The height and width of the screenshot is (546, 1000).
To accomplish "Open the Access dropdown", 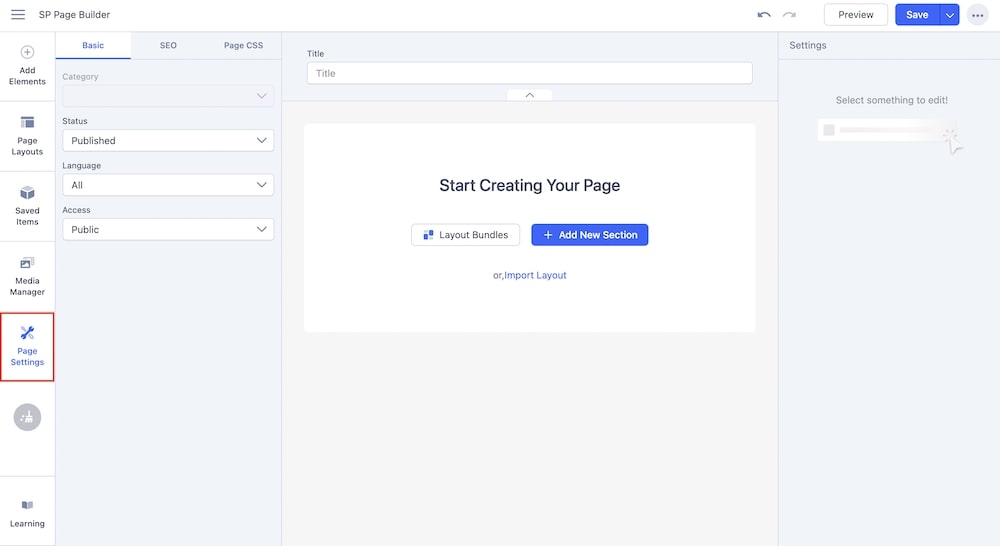I will [168, 229].
